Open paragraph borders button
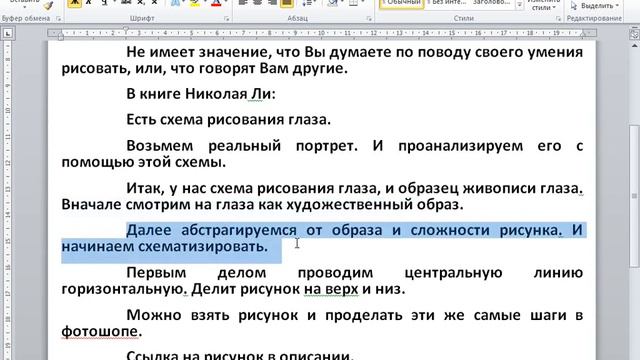640x360 pixels. [x=353, y=3]
